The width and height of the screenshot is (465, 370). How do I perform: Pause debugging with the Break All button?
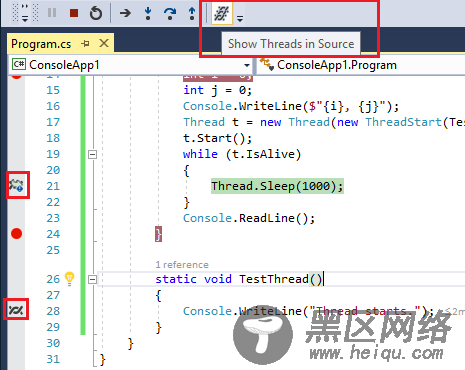pos(52,13)
